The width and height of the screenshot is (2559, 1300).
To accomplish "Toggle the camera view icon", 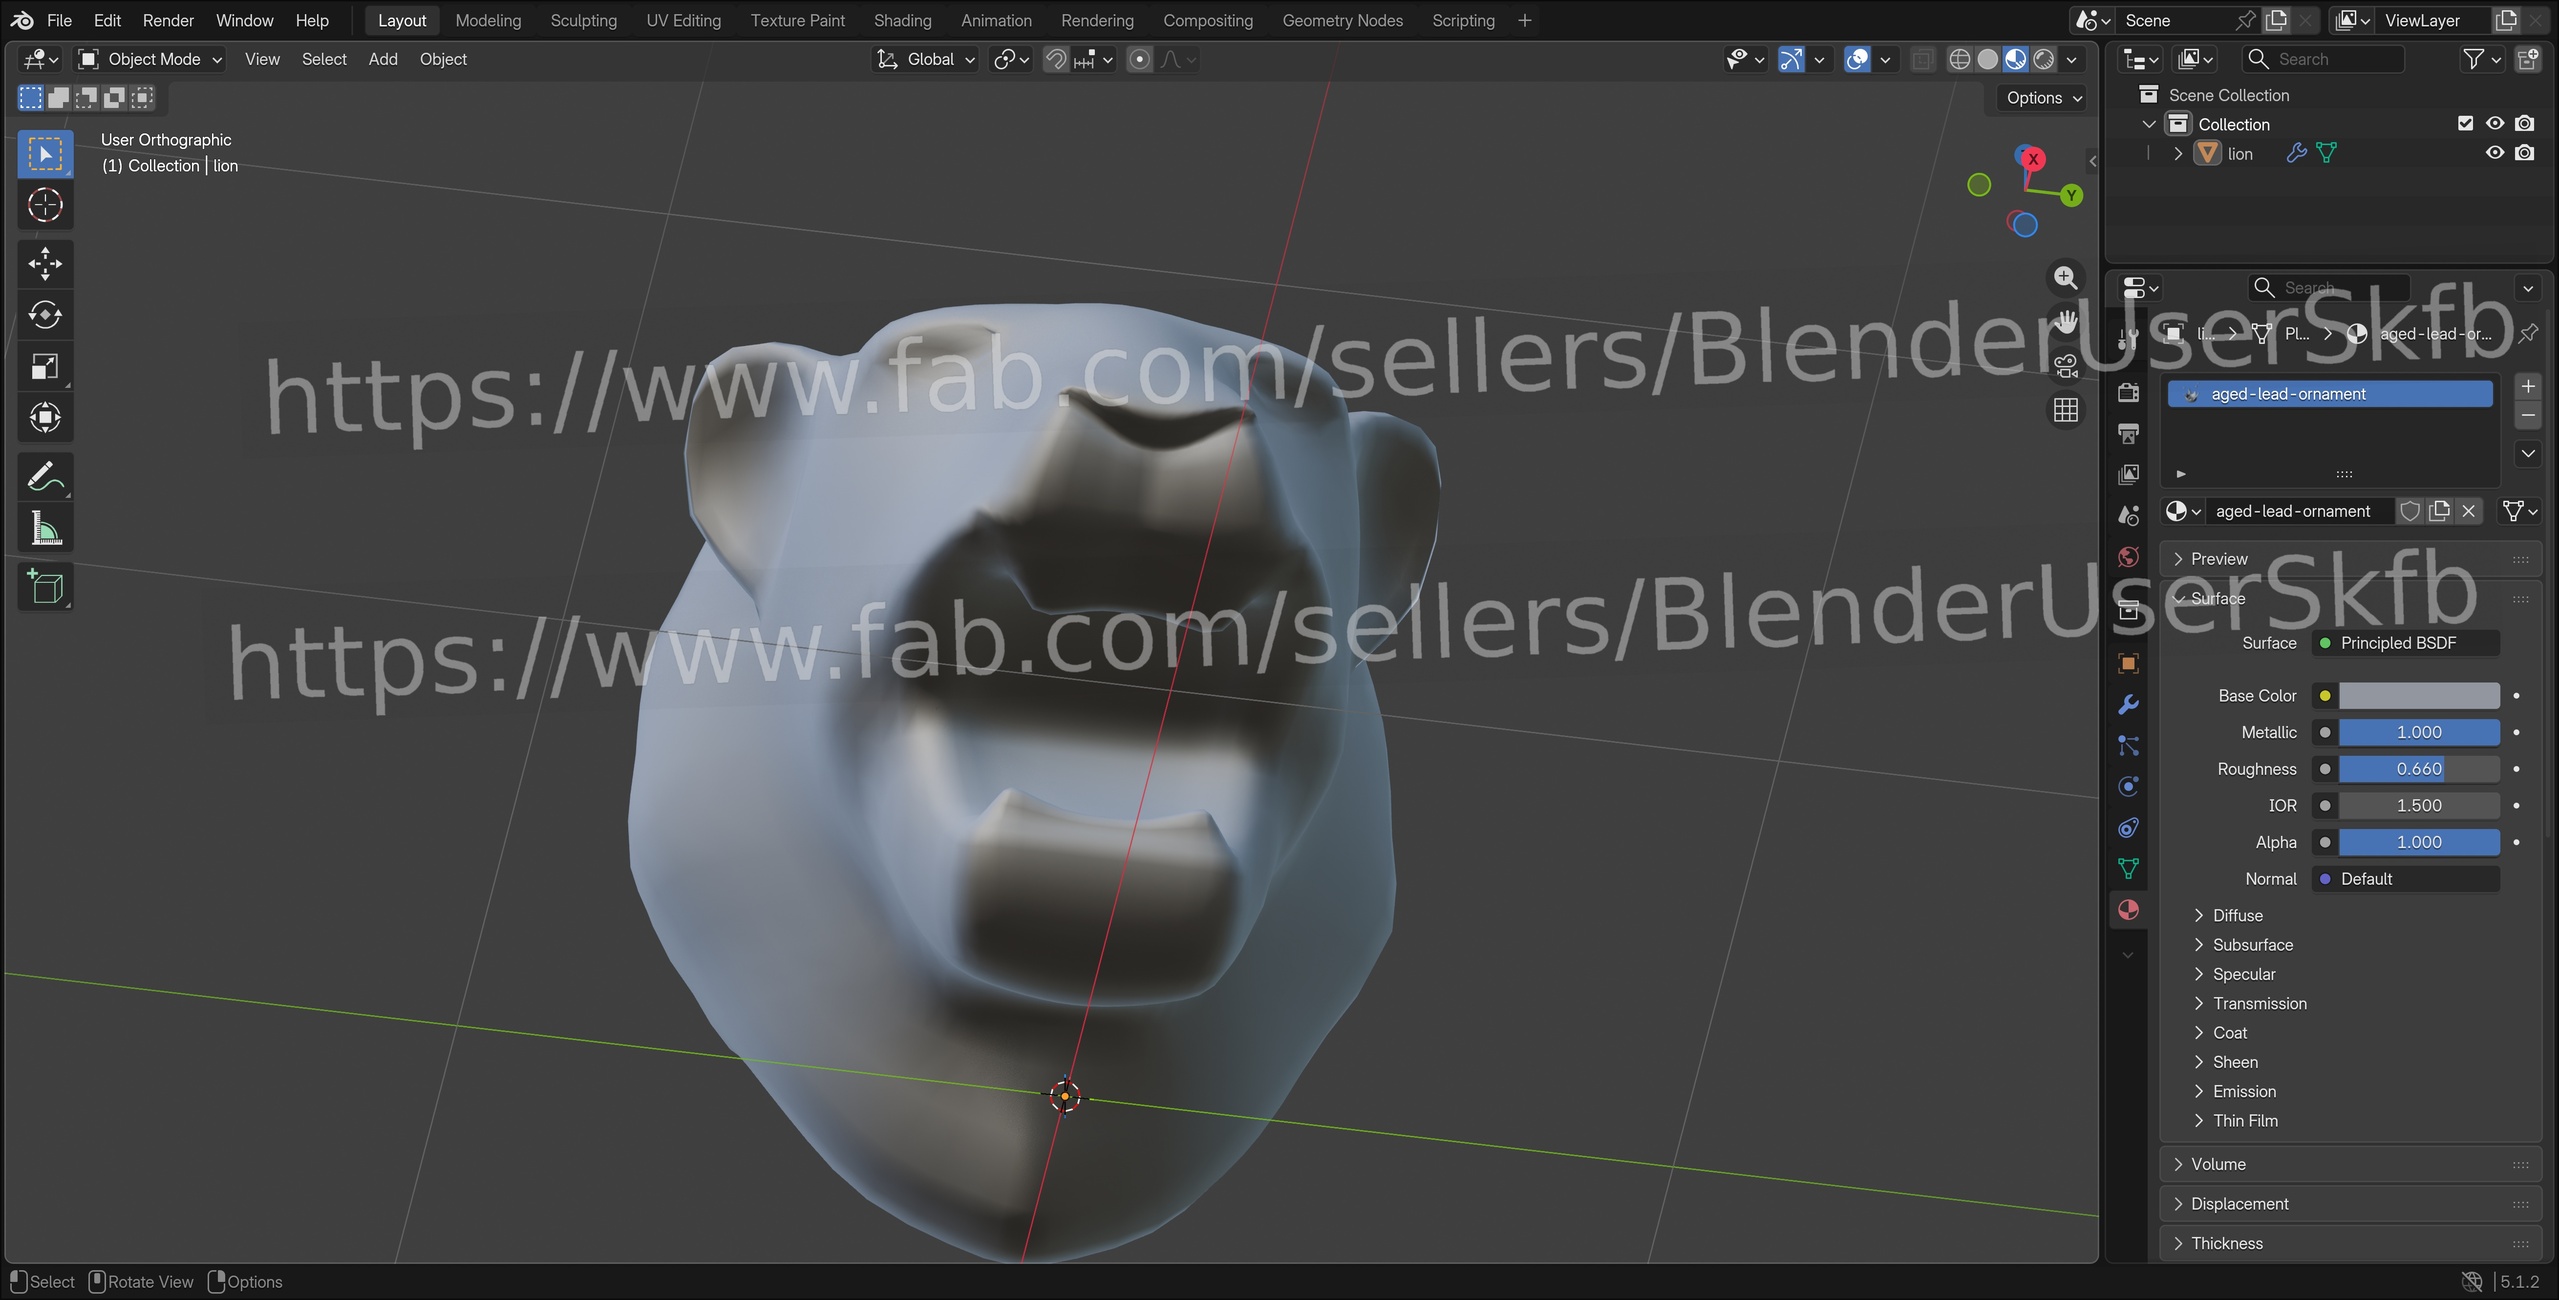I will tap(2065, 366).
